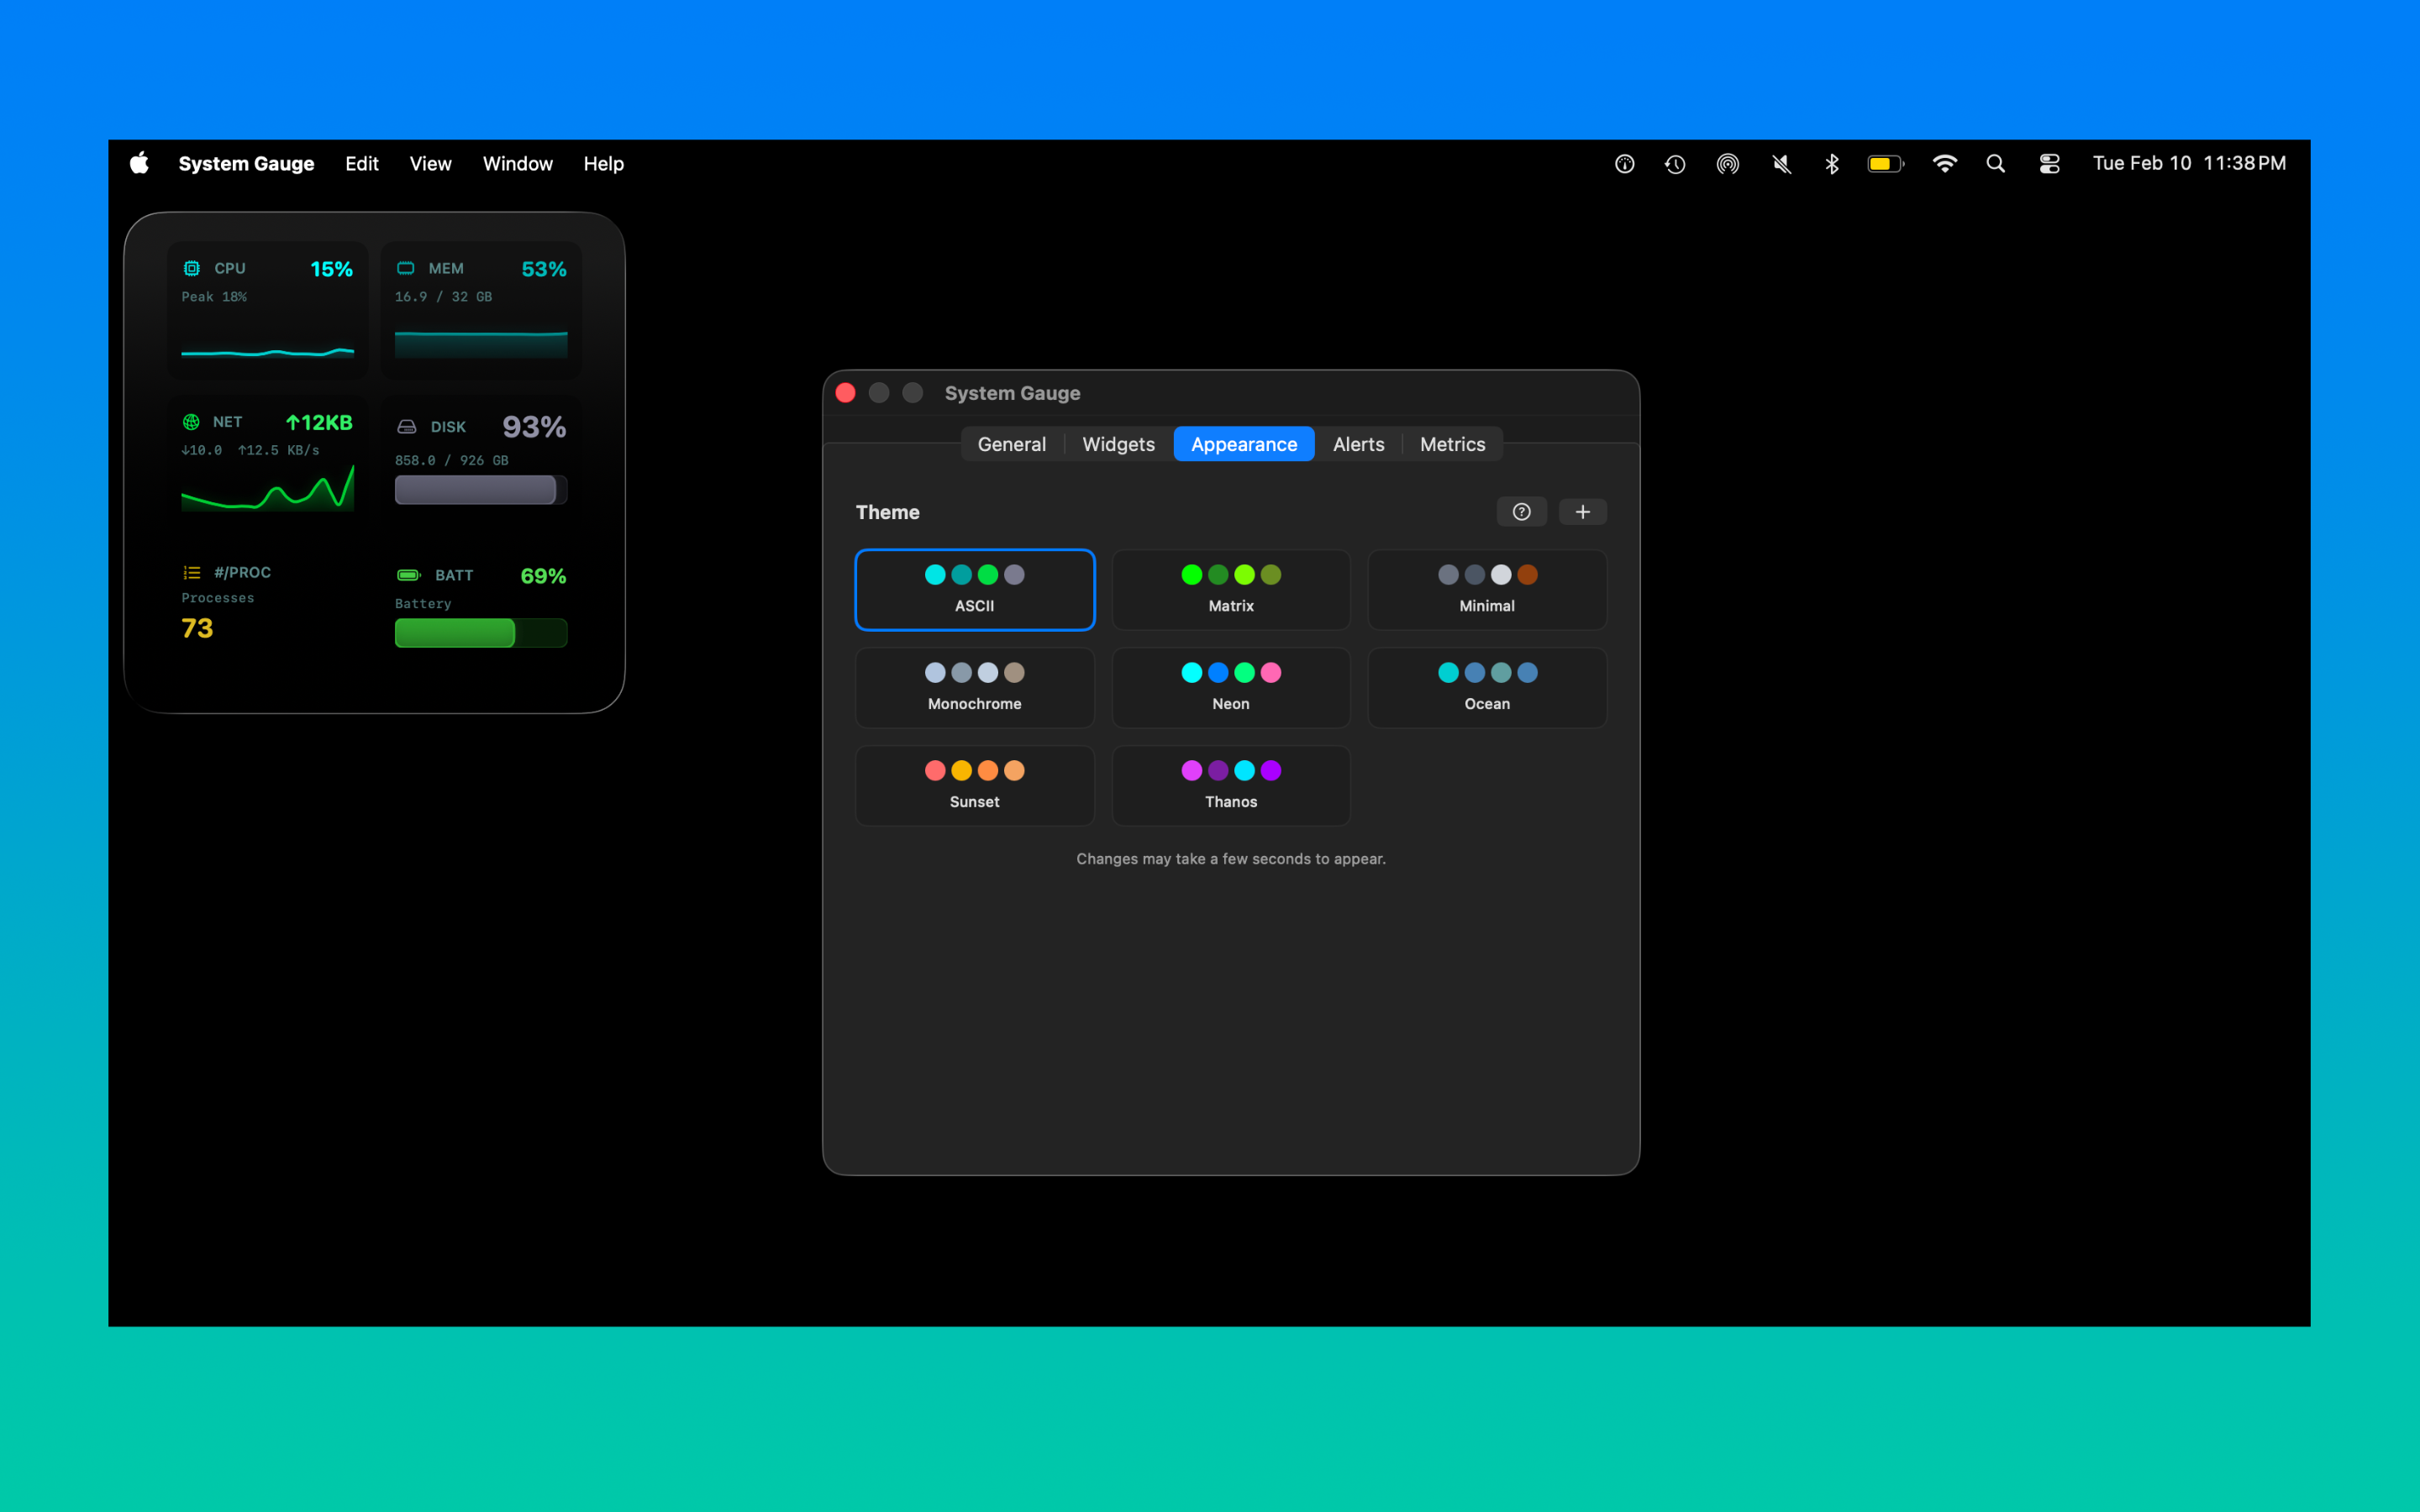Select the Matrix theme
2420x1512 pixels.
[x=1230, y=590]
